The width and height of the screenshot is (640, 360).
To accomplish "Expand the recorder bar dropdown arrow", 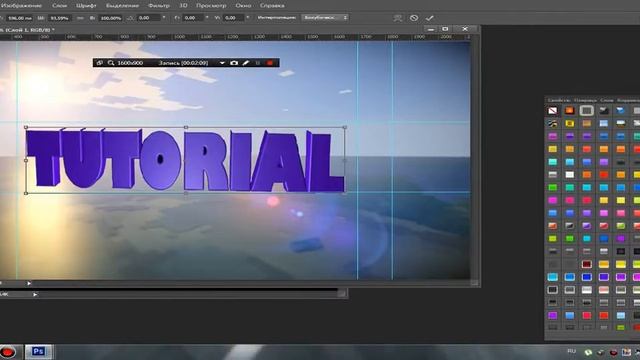I will (222, 63).
